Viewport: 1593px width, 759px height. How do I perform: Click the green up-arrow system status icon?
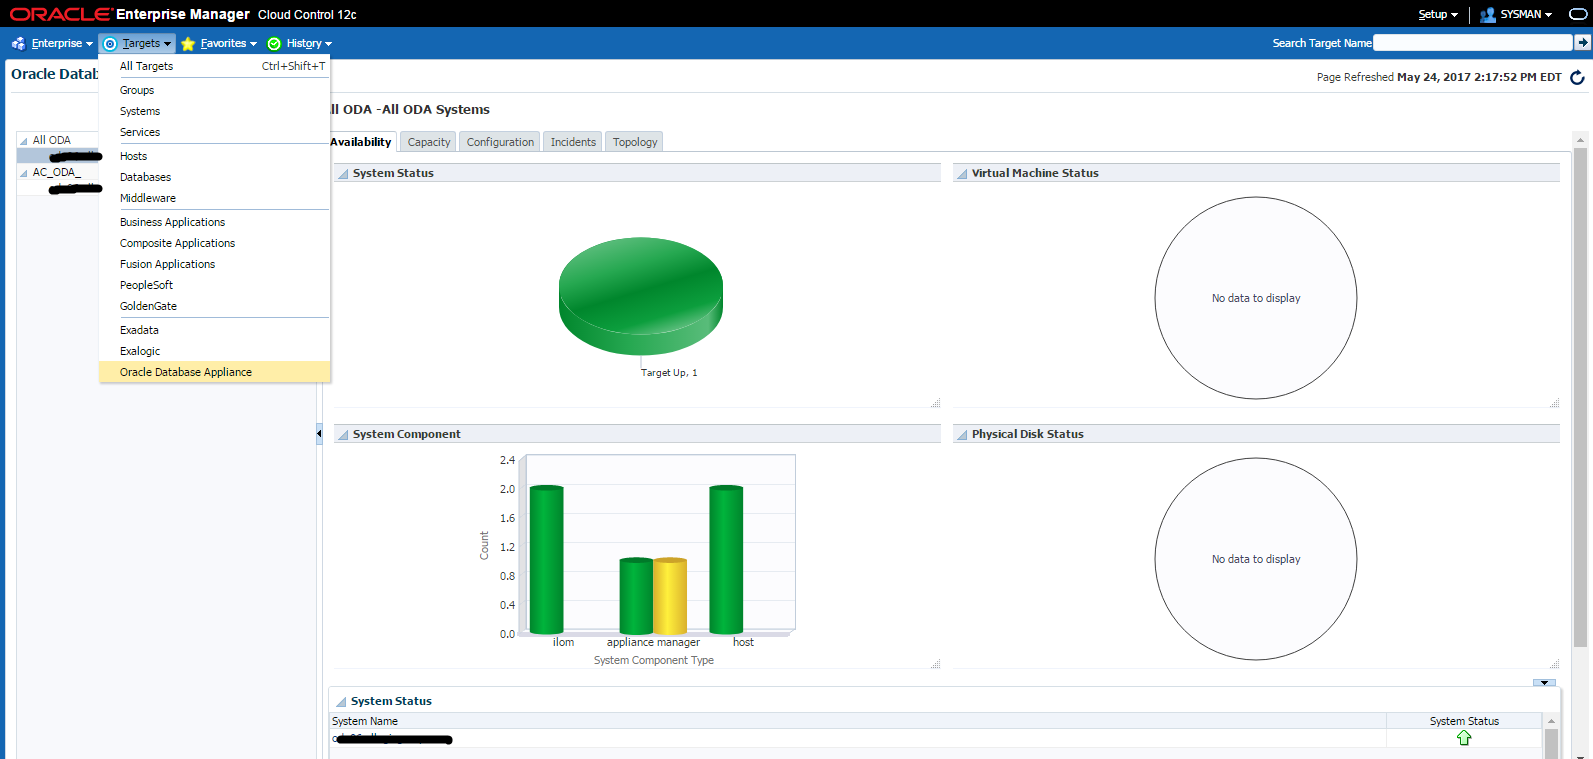[x=1464, y=738]
